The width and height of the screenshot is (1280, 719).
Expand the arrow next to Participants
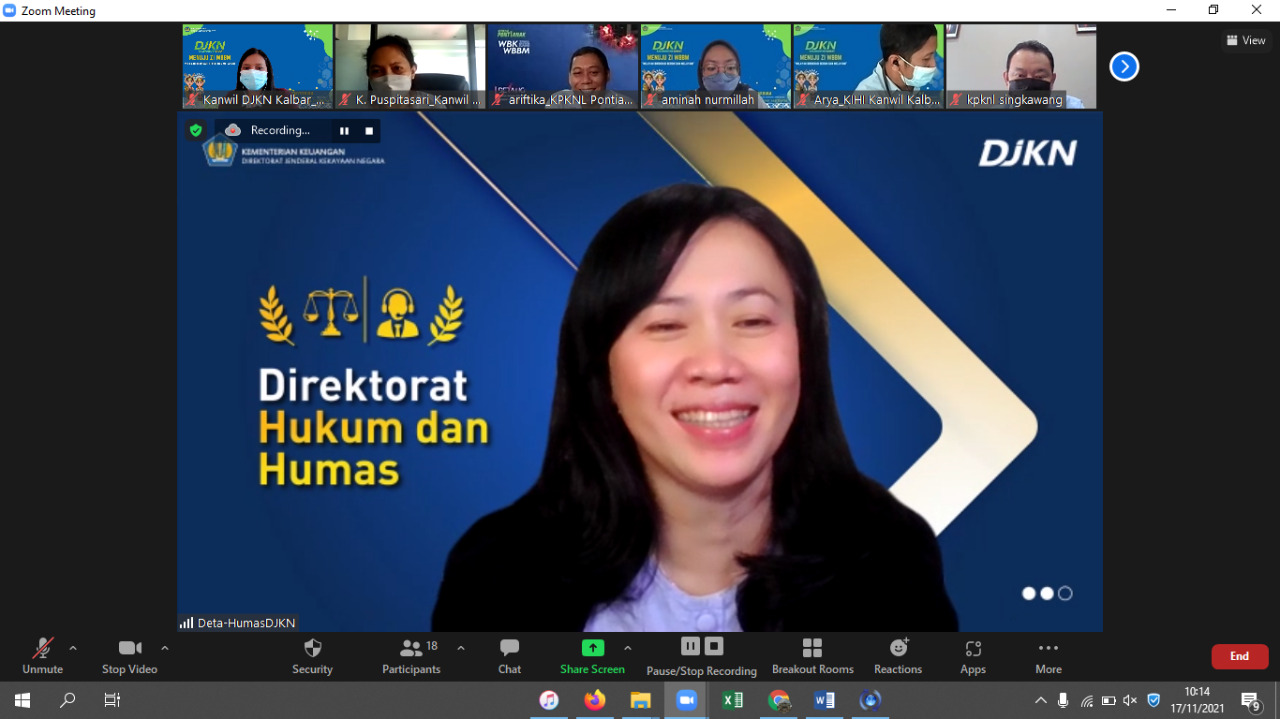[461, 648]
